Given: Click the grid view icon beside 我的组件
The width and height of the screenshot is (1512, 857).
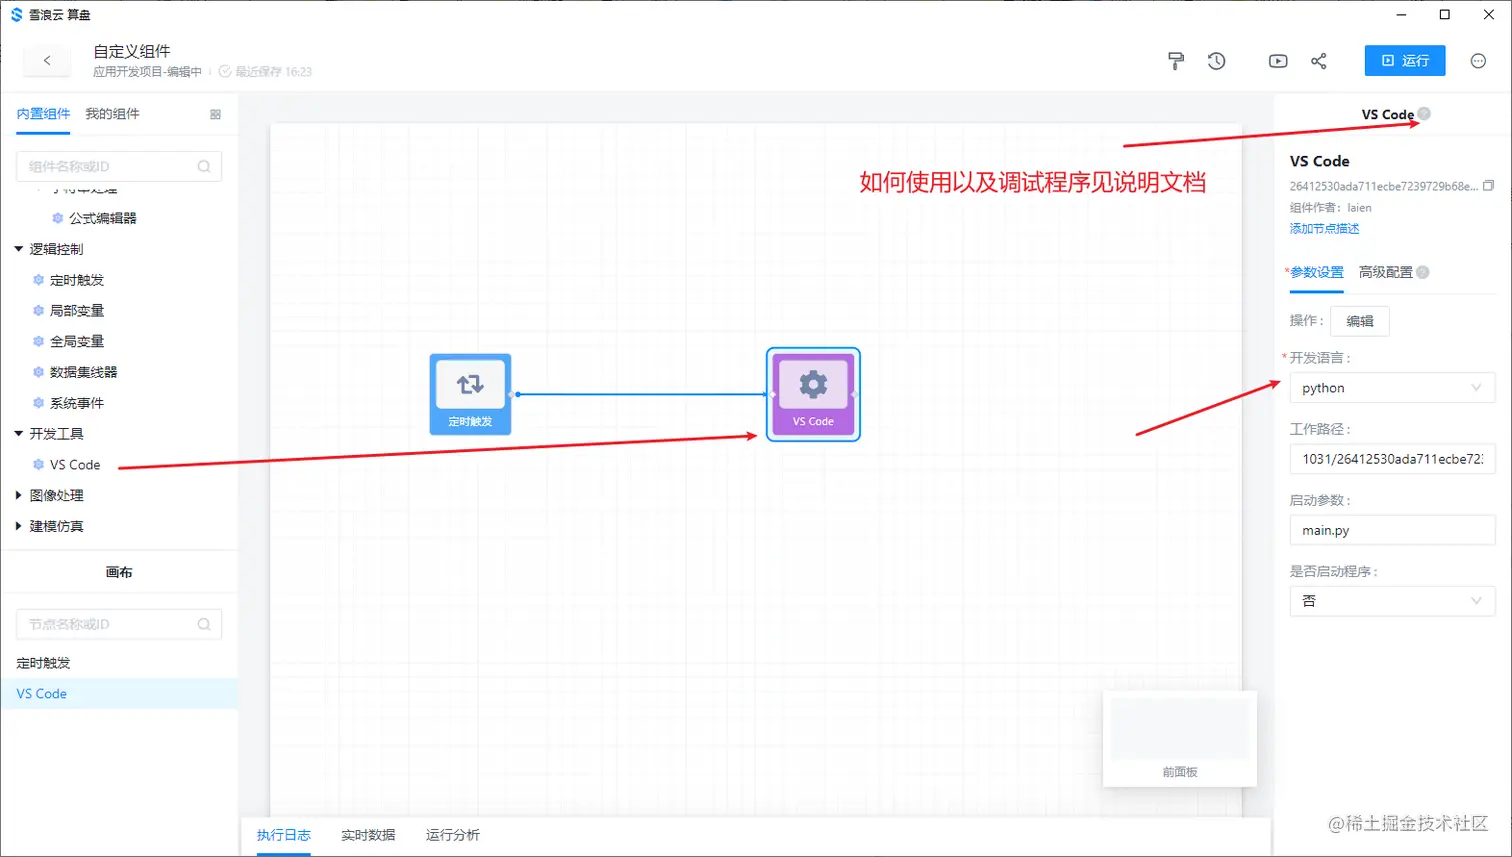Looking at the screenshot, I should tap(215, 114).
